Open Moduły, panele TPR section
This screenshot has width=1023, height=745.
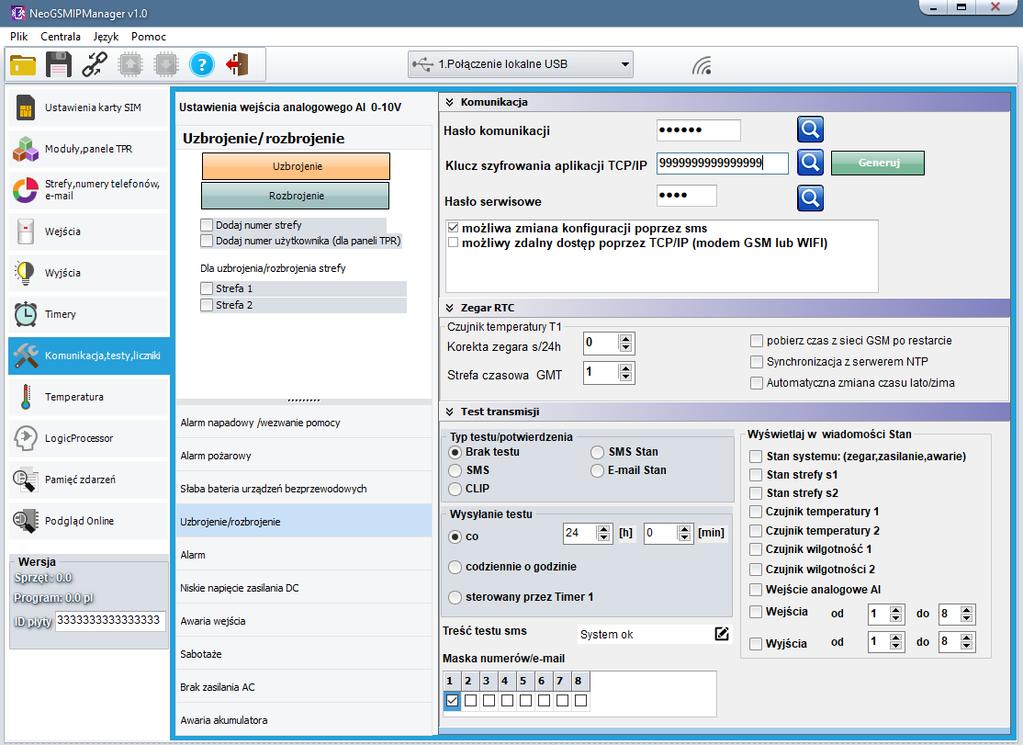point(89,149)
